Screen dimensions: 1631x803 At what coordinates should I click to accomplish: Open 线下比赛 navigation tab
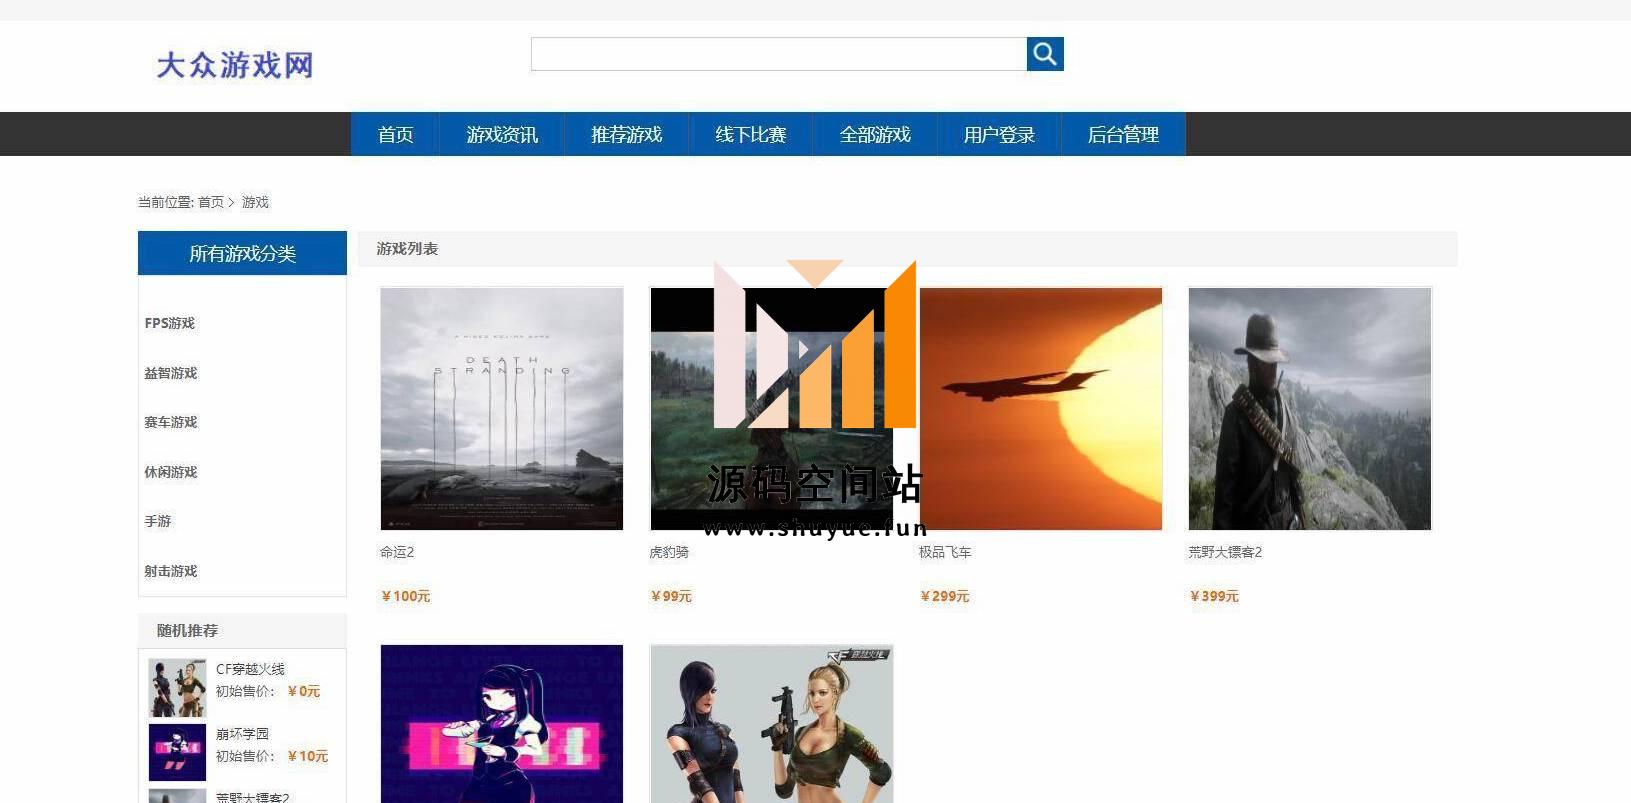coord(750,134)
